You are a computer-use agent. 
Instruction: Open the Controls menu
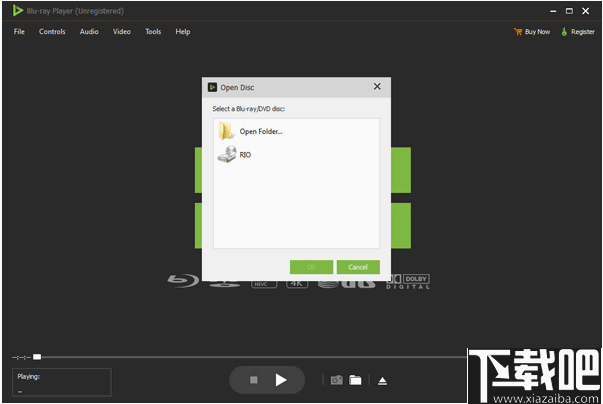[52, 32]
